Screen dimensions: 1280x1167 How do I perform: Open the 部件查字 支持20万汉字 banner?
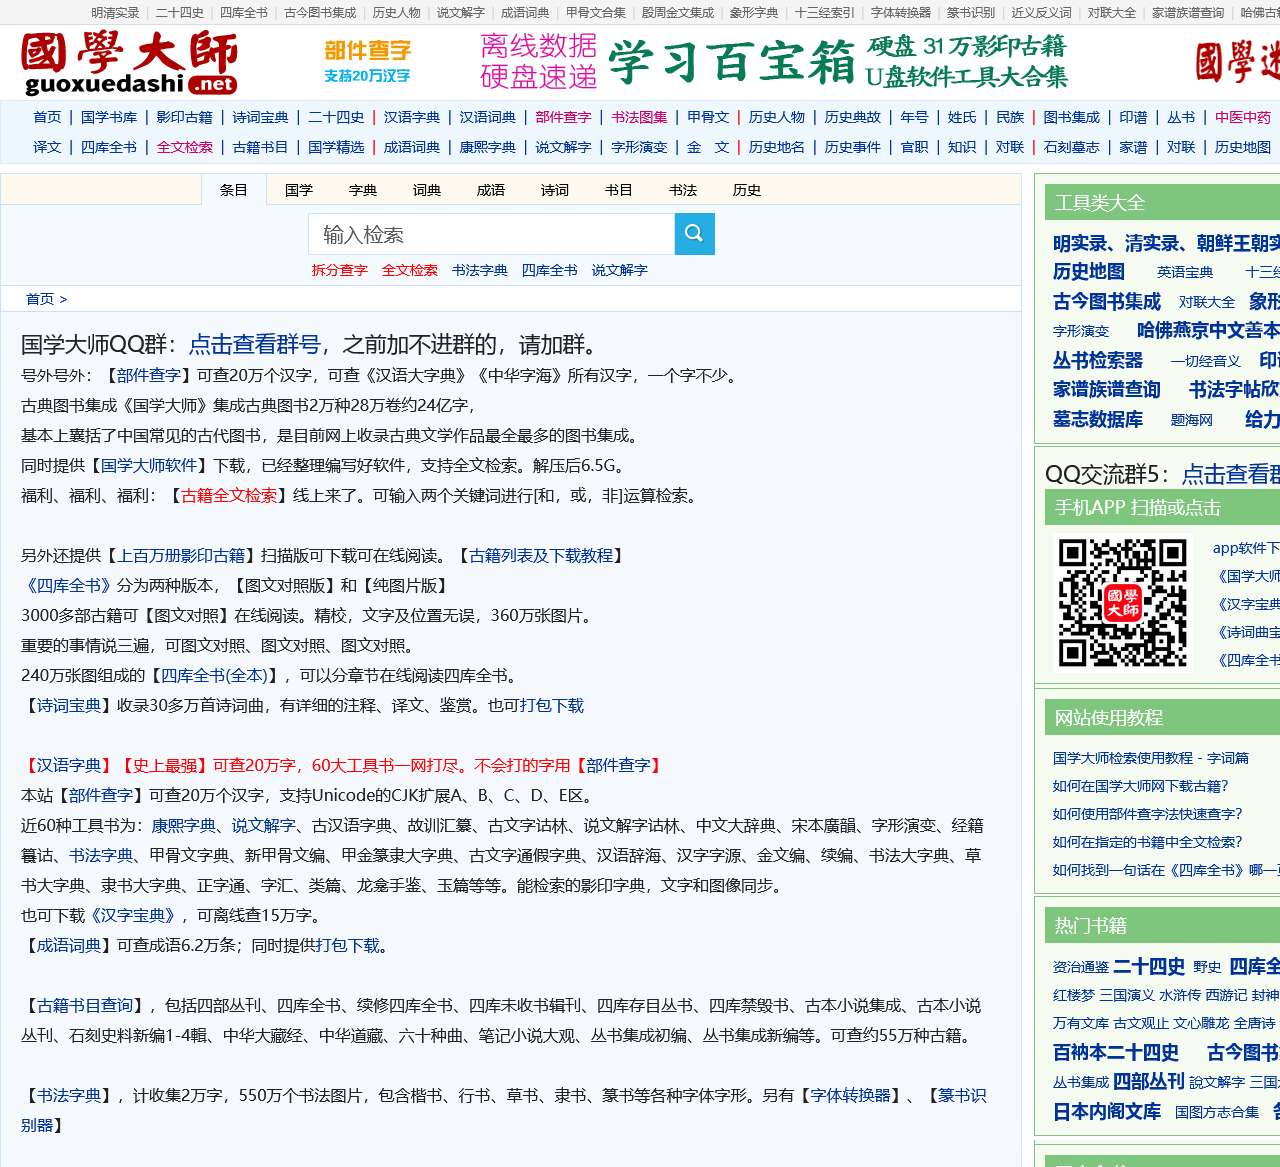click(x=367, y=62)
